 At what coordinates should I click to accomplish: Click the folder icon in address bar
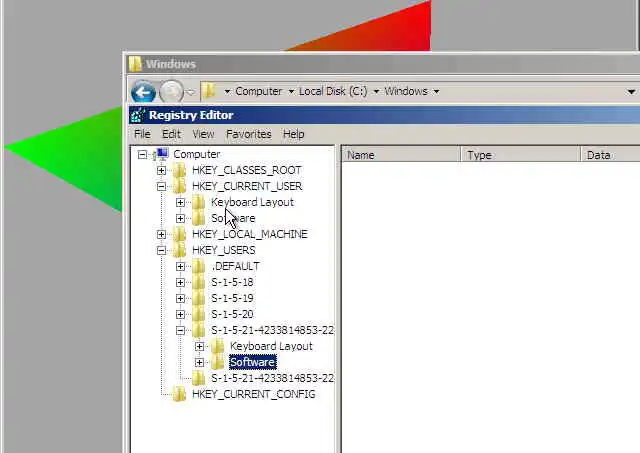pos(209,91)
